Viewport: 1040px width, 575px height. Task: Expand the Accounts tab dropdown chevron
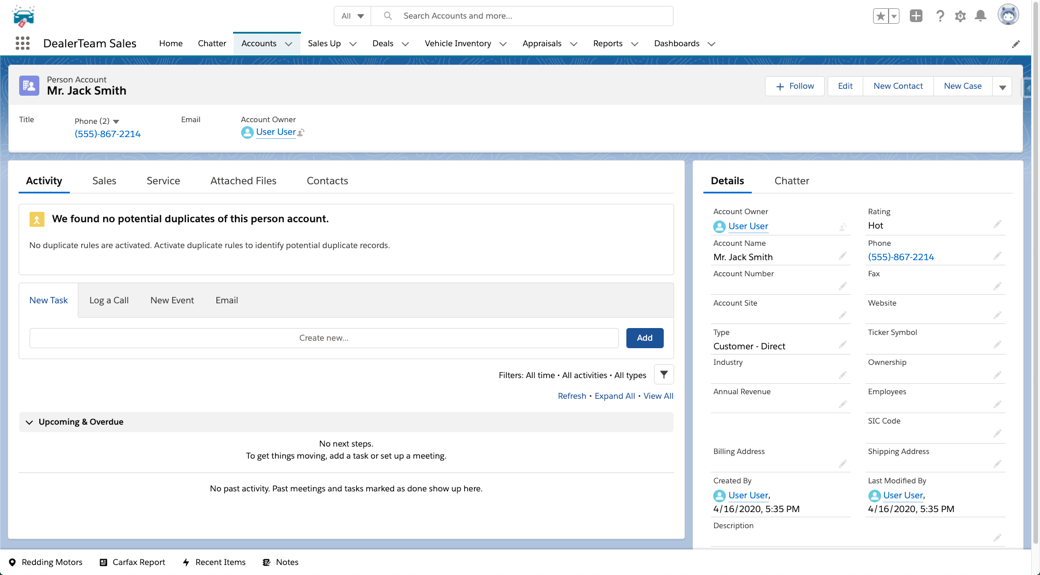pos(289,44)
